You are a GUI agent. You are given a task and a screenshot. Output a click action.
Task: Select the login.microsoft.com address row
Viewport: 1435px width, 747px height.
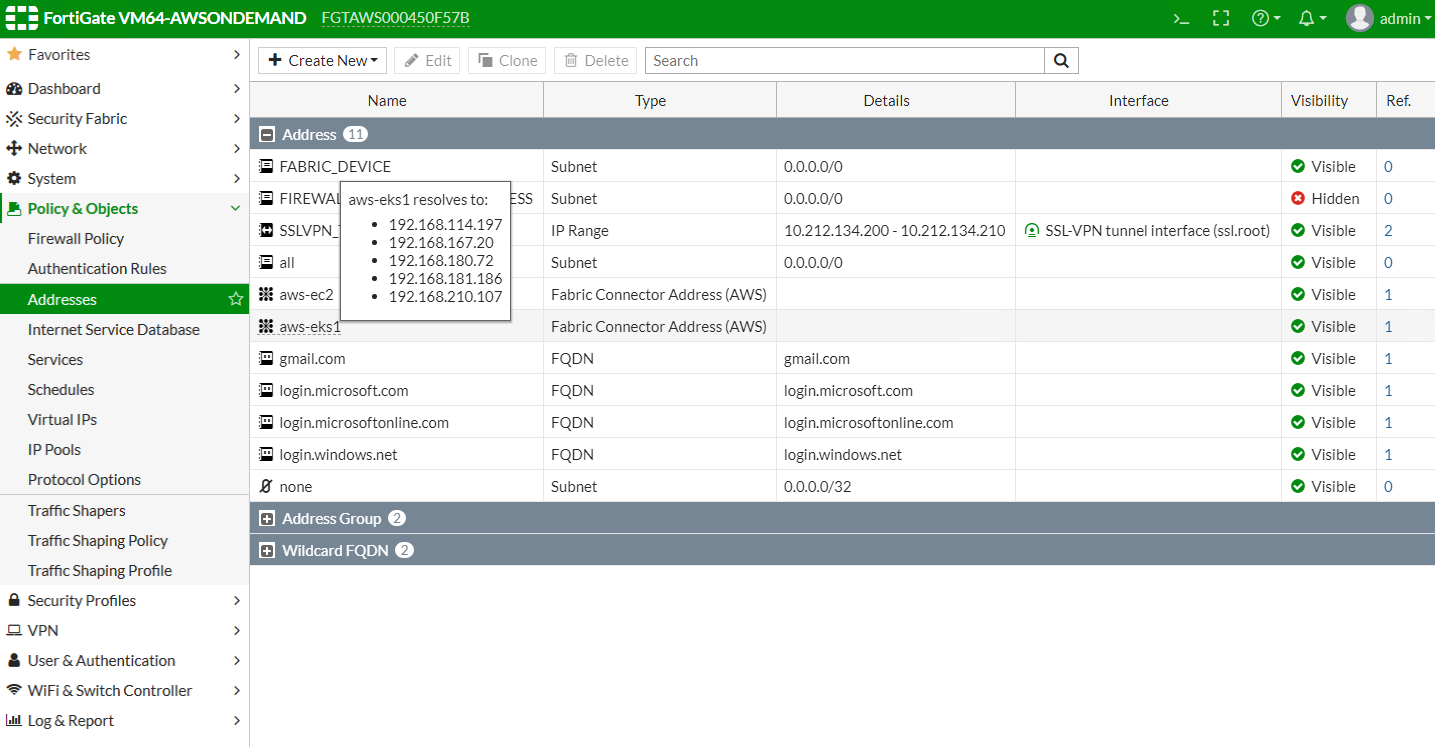point(842,391)
